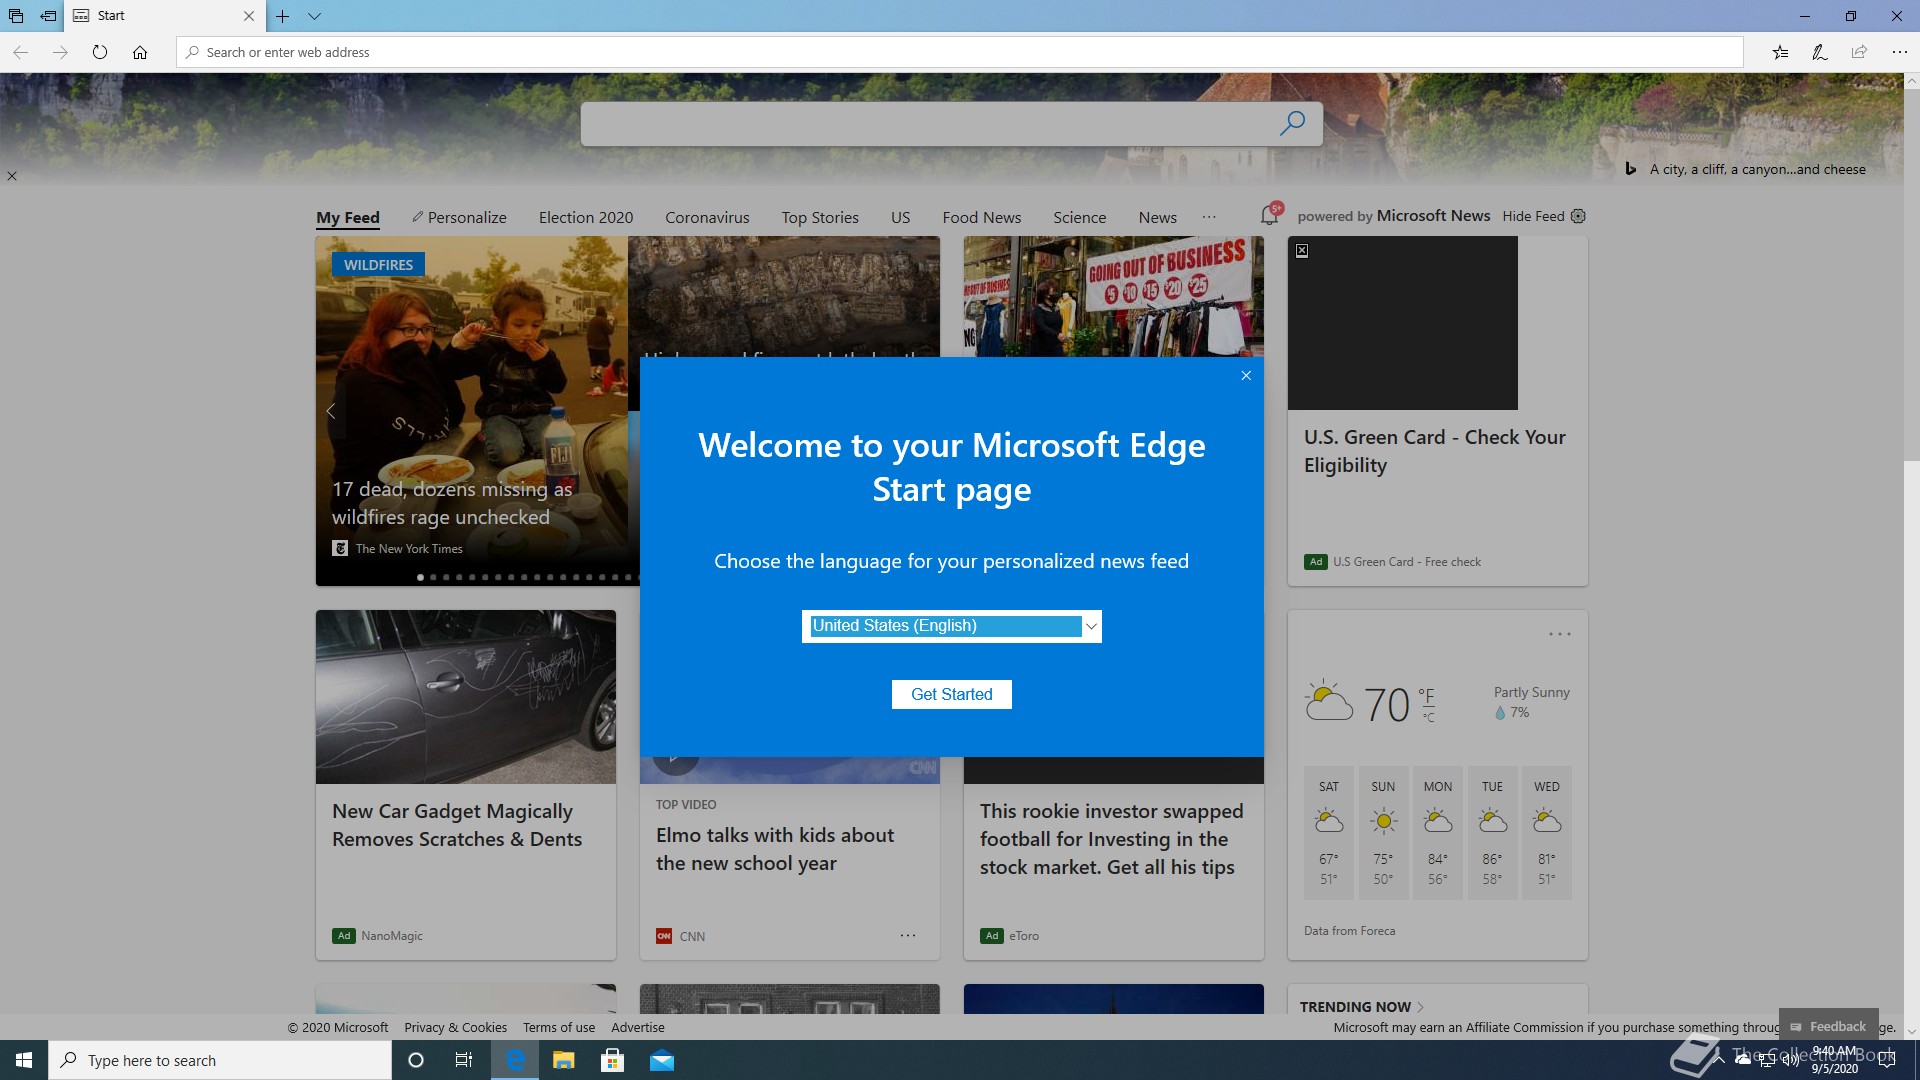Open the Top Stories tab
Image resolution: width=1920 pixels, height=1080 pixels.
tap(820, 217)
